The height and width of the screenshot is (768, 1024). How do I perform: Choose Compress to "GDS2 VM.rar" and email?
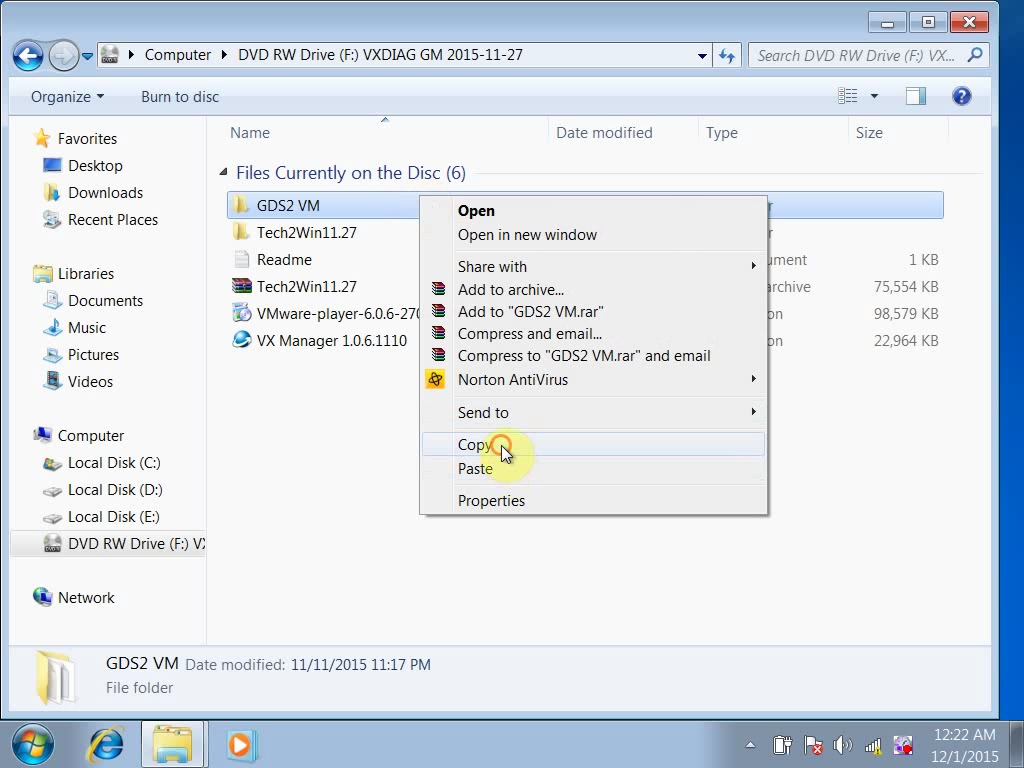[x=593, y=356]
